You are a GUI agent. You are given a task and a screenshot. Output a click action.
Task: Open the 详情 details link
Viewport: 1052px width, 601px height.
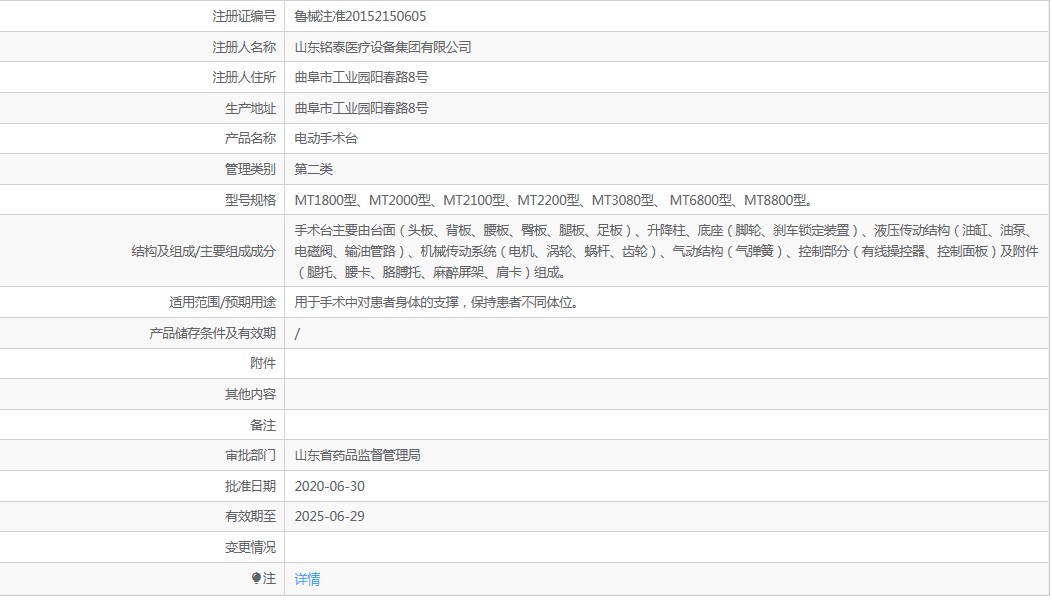307,579
